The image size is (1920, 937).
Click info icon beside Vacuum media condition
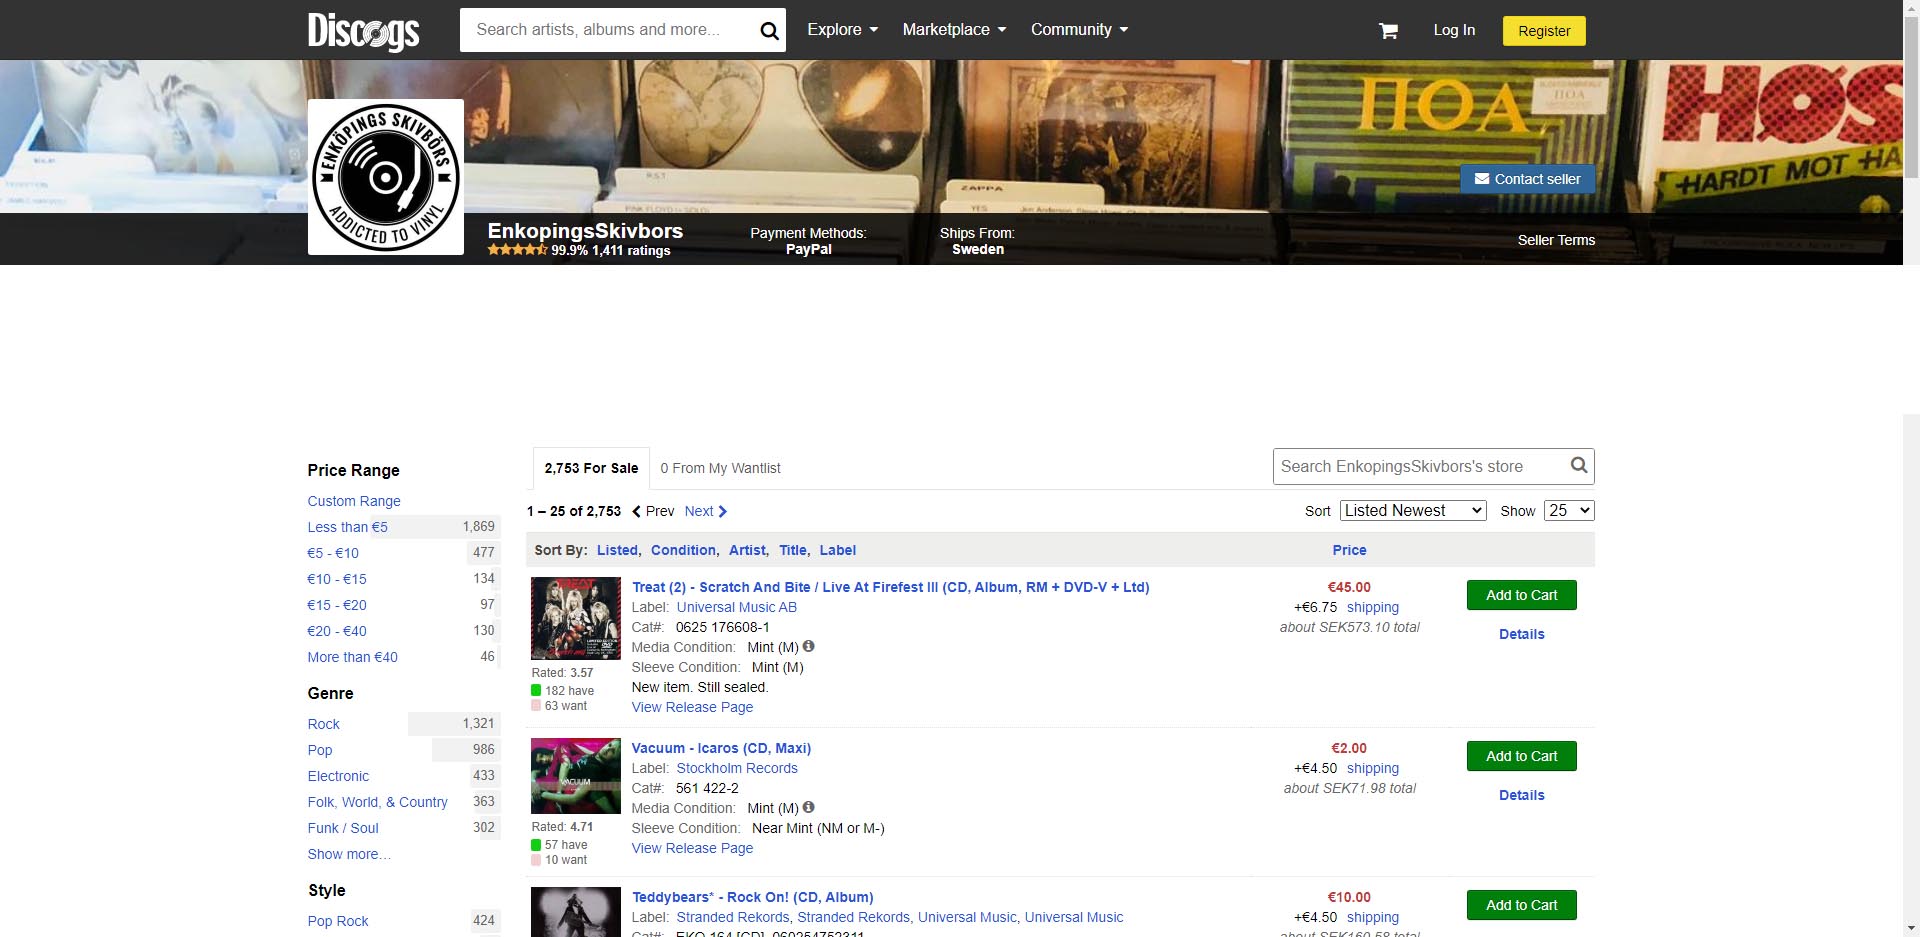[x=809, y=807]
